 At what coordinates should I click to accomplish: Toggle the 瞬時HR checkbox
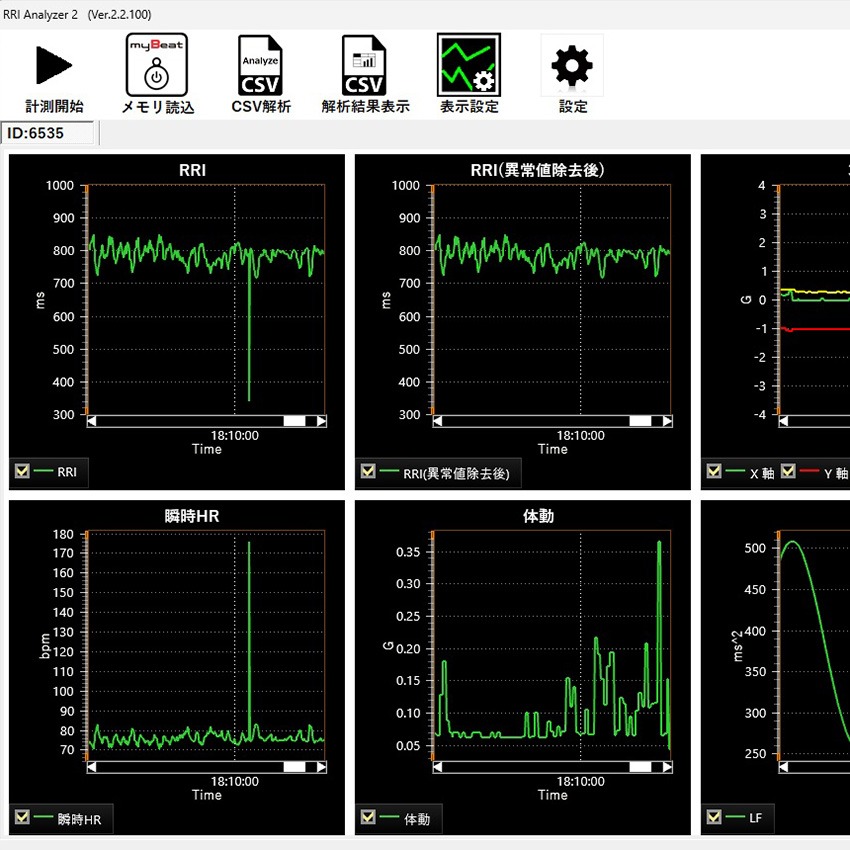coord(23,817)
